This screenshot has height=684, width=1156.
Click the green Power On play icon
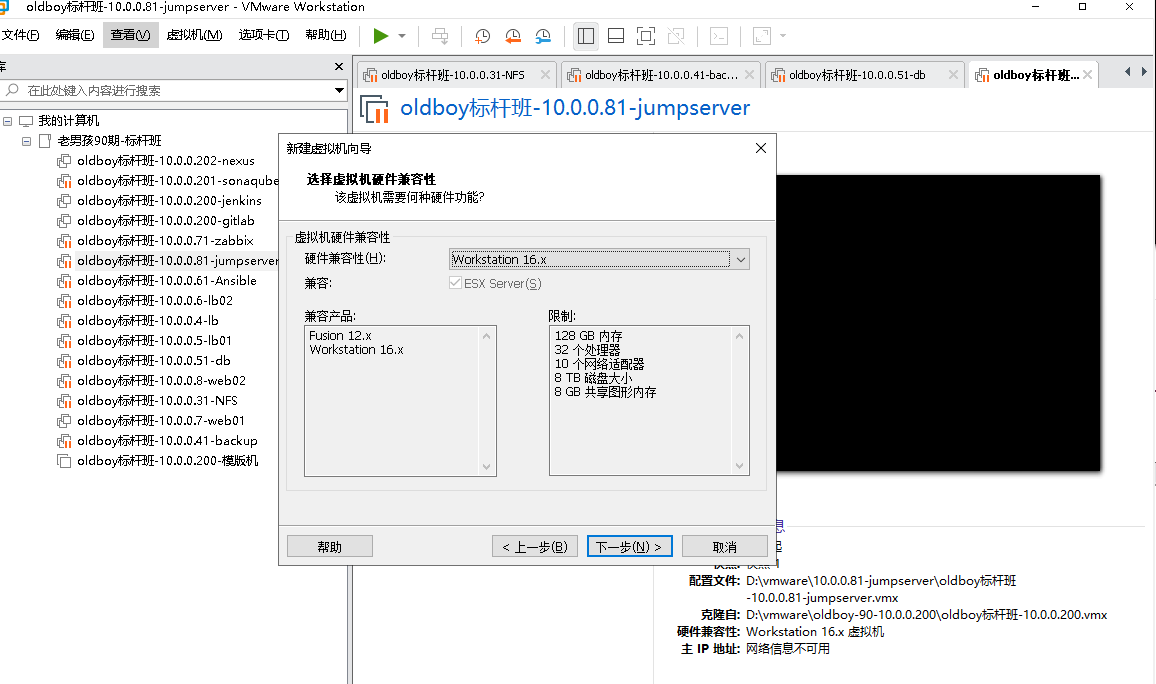click(380, 35)
